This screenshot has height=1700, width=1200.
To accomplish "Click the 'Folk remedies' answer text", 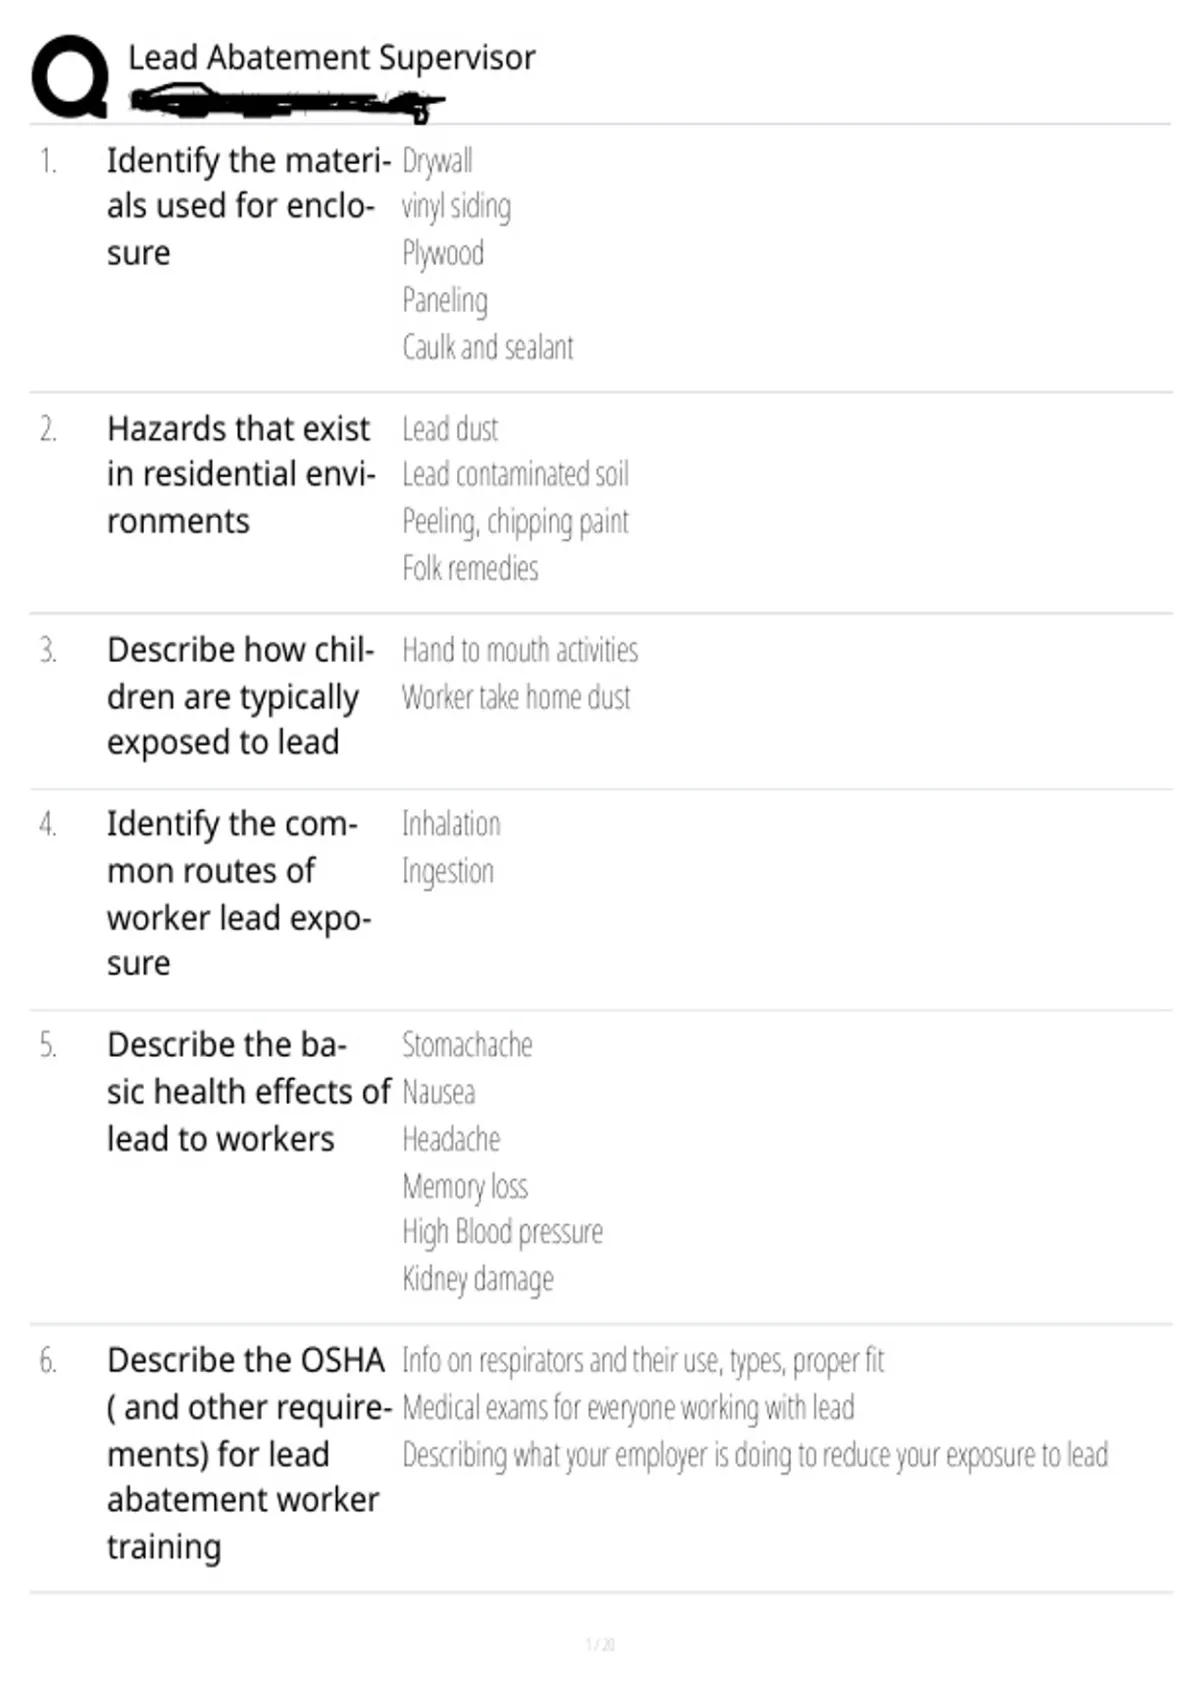I will click(470, 568).
